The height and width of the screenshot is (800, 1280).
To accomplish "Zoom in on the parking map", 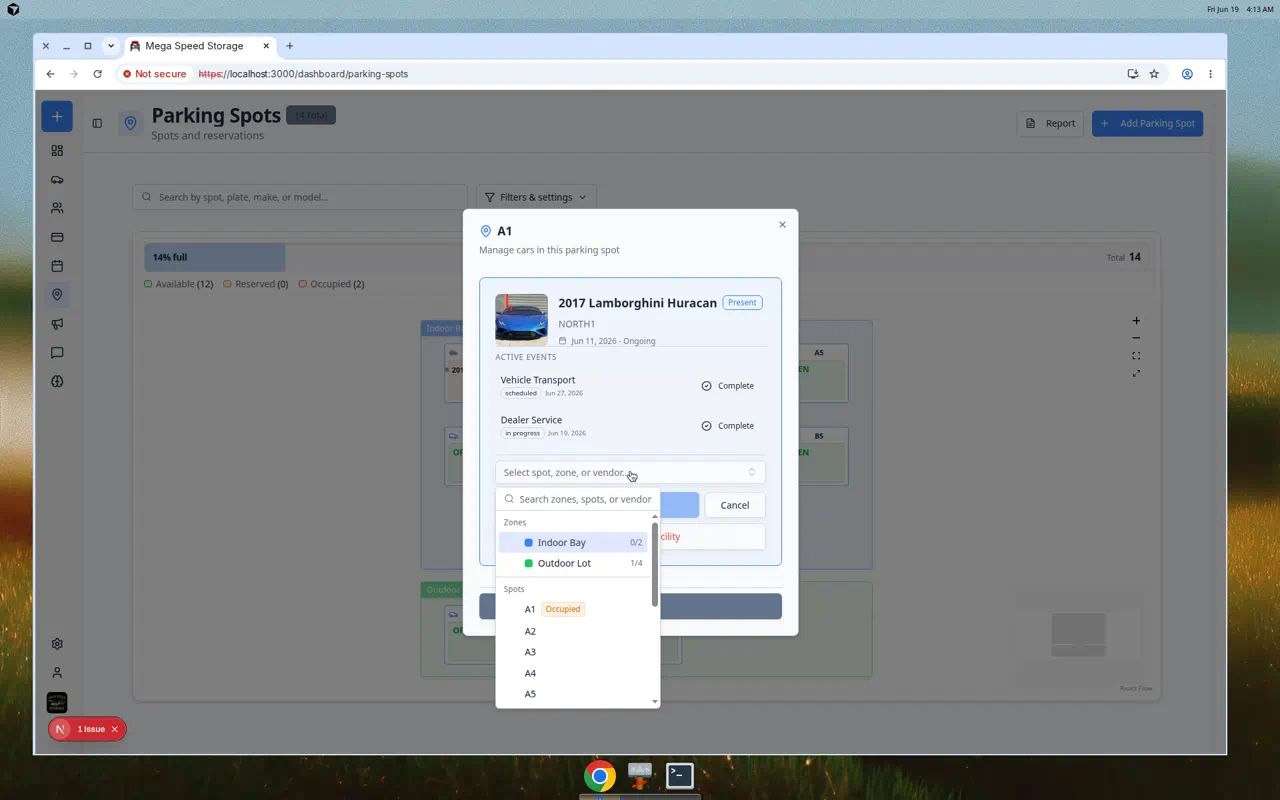I will (x=1136, y=321).
